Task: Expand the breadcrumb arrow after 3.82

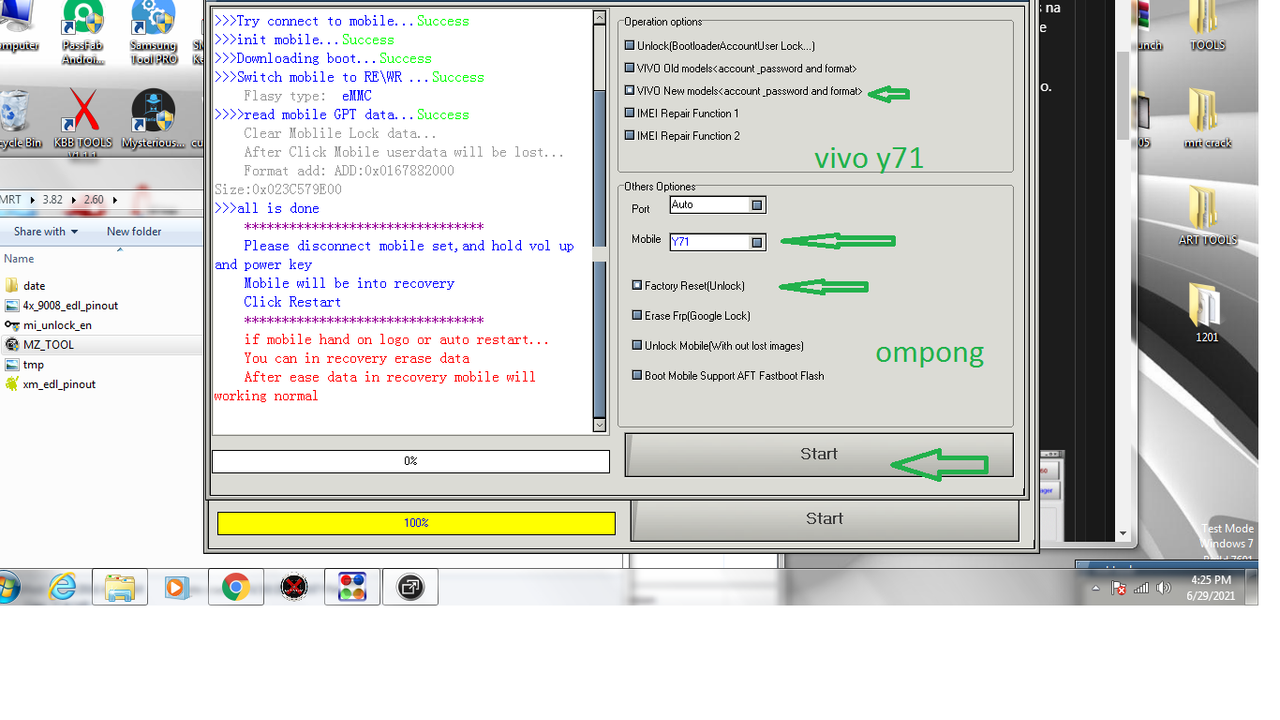Action: [72, 200]
